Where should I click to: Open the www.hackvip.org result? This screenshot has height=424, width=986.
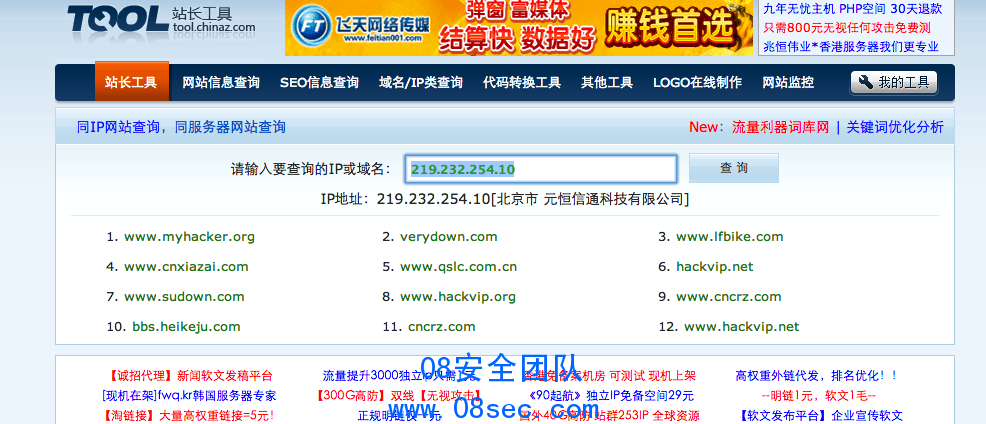pos(458,297)
